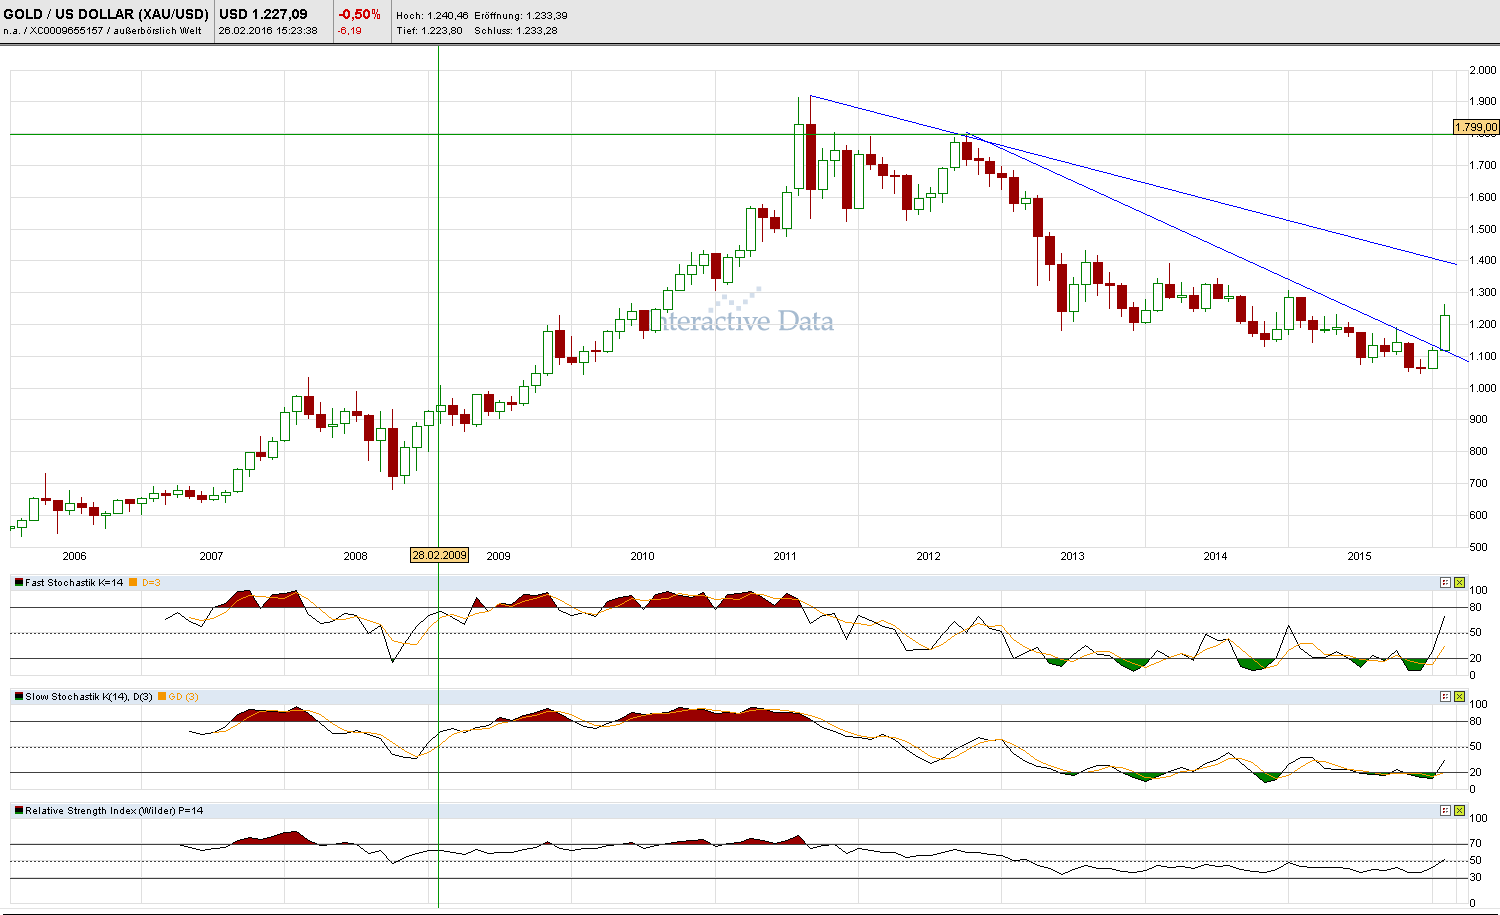Click the red "-0,50%" change value
The image size is (1500, 915).
pos(359,14)
